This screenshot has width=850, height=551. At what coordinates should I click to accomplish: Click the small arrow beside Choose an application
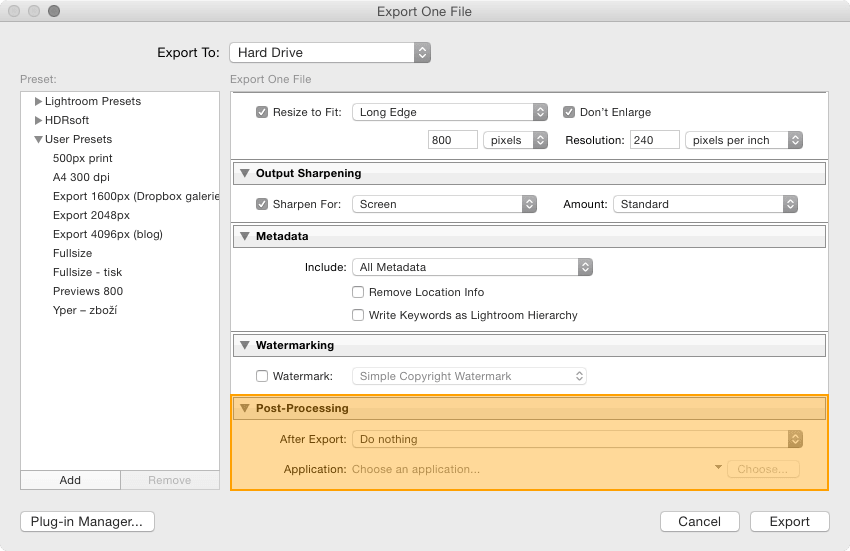(x=718, y=467)
